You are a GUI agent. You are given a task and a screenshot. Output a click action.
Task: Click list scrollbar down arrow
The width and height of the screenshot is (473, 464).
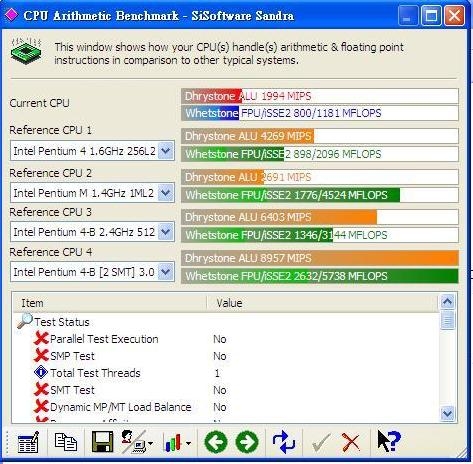(x=447, y=414)
